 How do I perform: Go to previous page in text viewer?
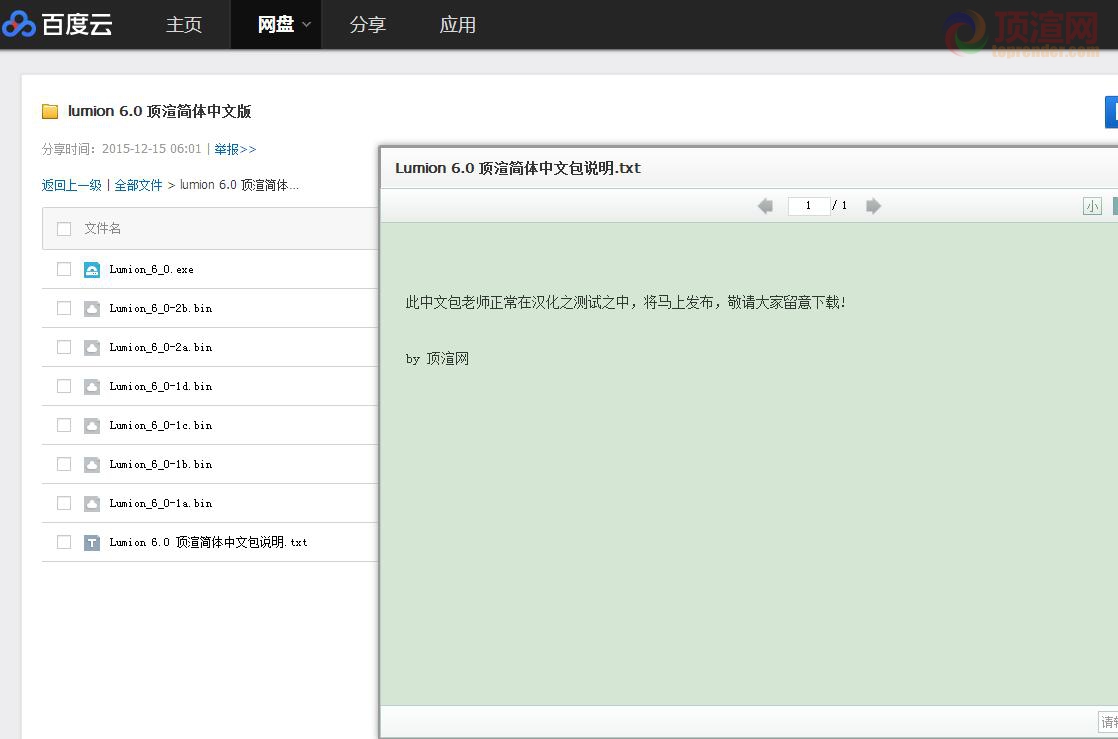[765, 206]
